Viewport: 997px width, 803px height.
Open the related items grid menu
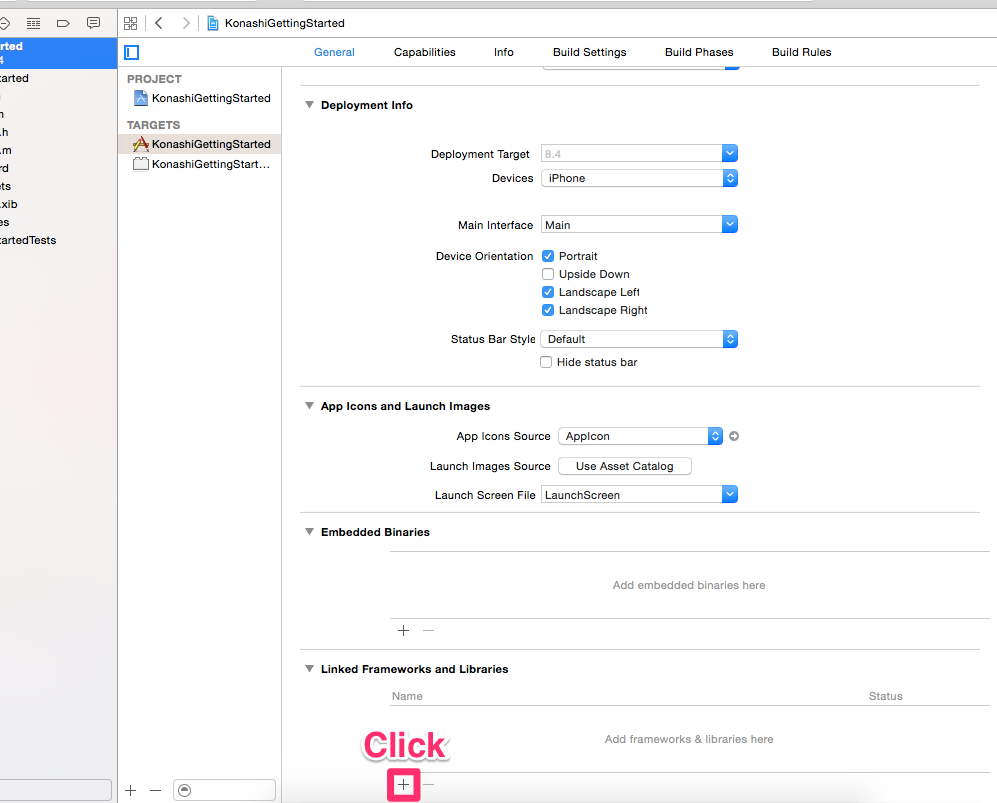pos(130,23)
